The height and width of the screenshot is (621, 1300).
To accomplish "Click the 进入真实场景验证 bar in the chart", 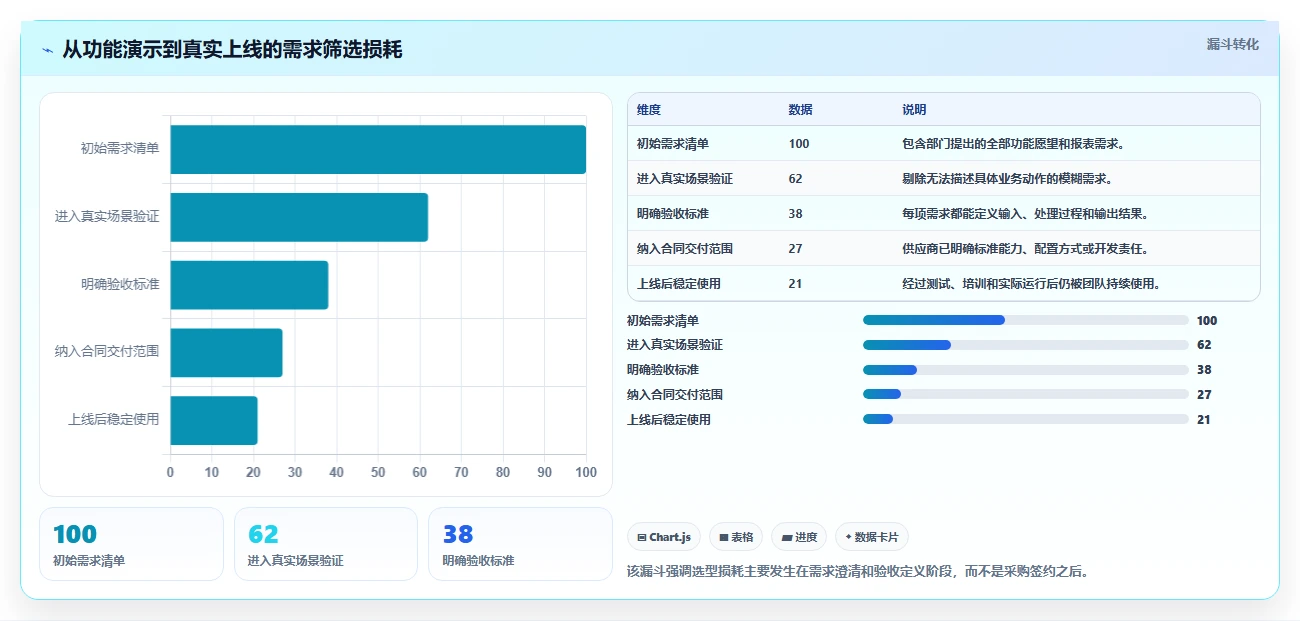I will point(299,217).
